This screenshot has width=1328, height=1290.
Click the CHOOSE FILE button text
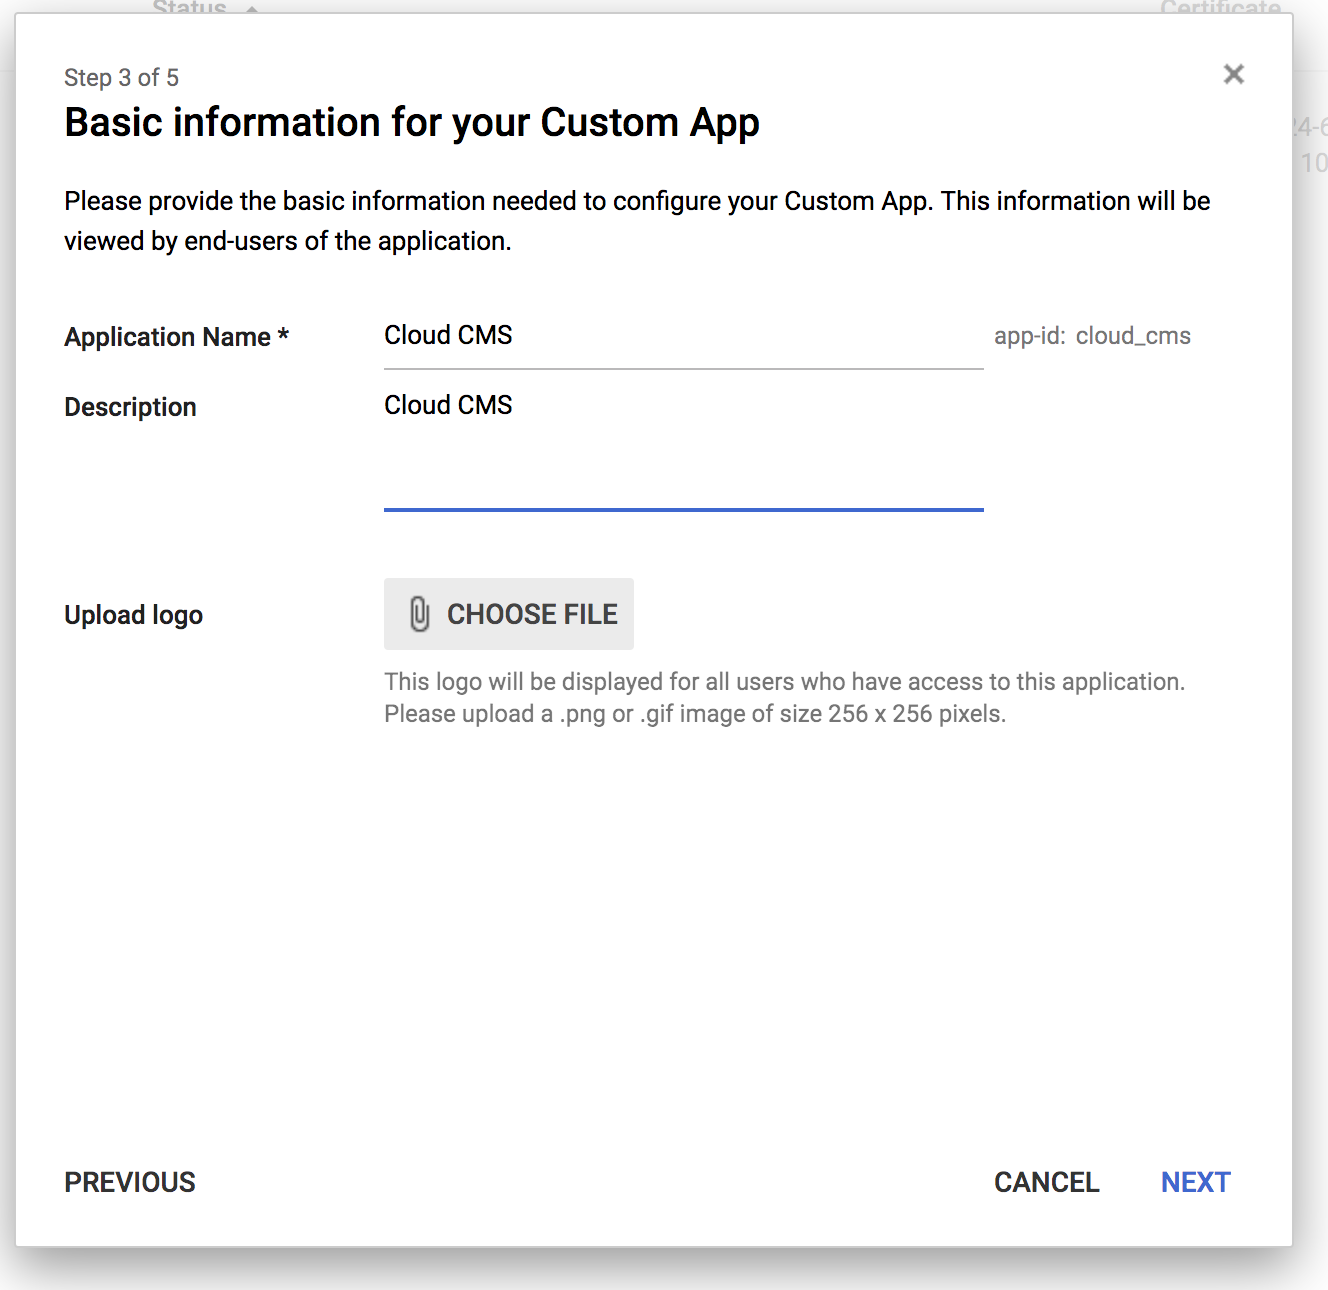[532, 614]
